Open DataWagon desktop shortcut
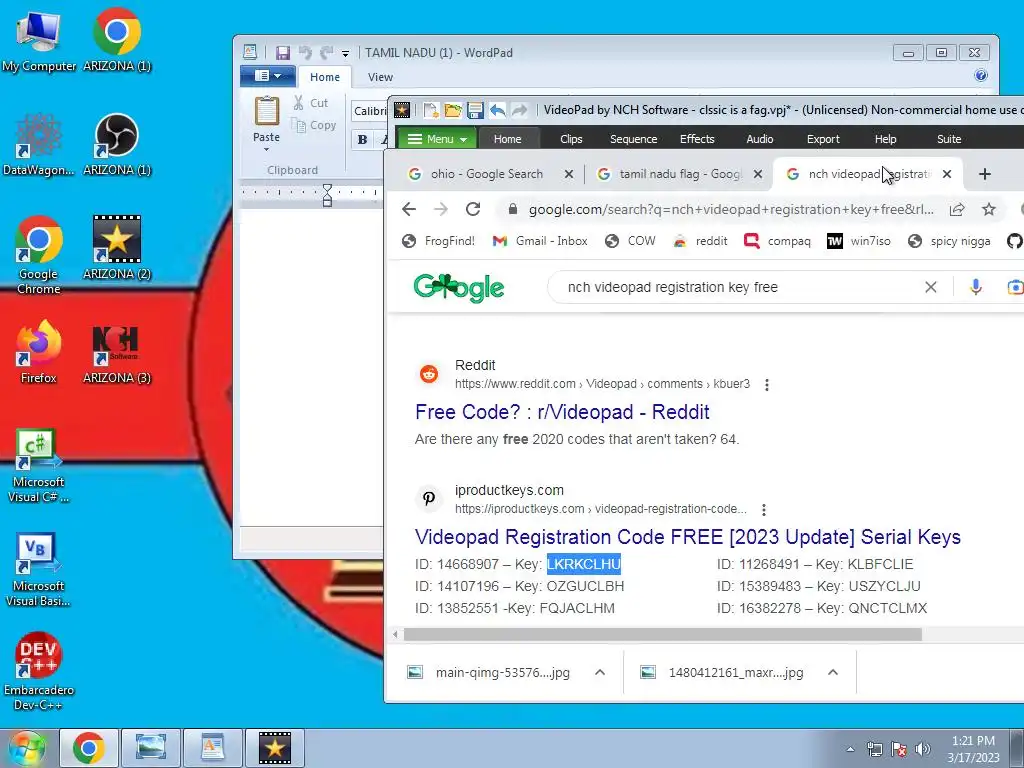Screen dimensions: 1024x768 [39, 144]
